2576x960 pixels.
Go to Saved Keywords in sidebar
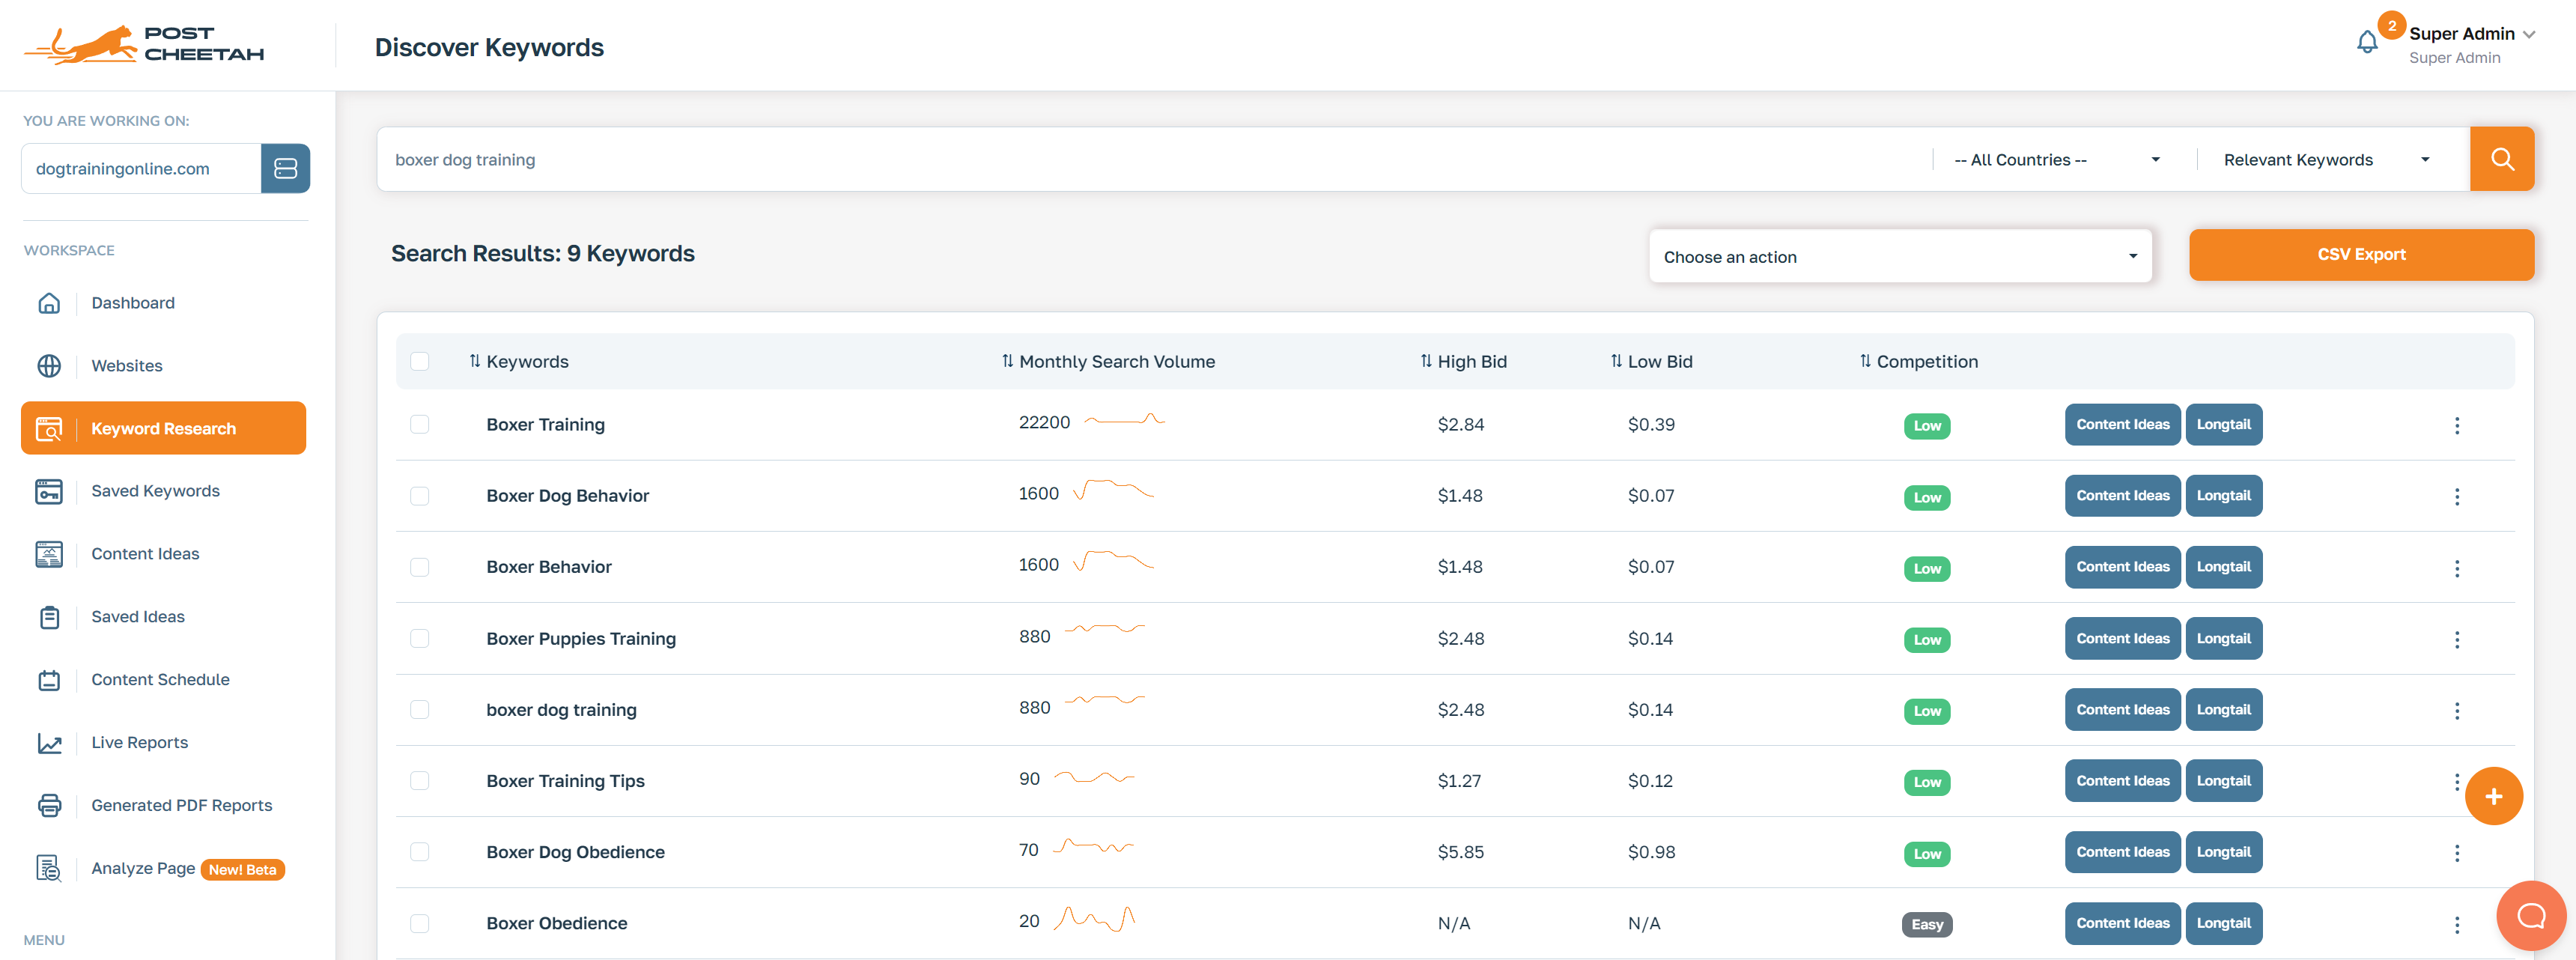coord(155,491)
